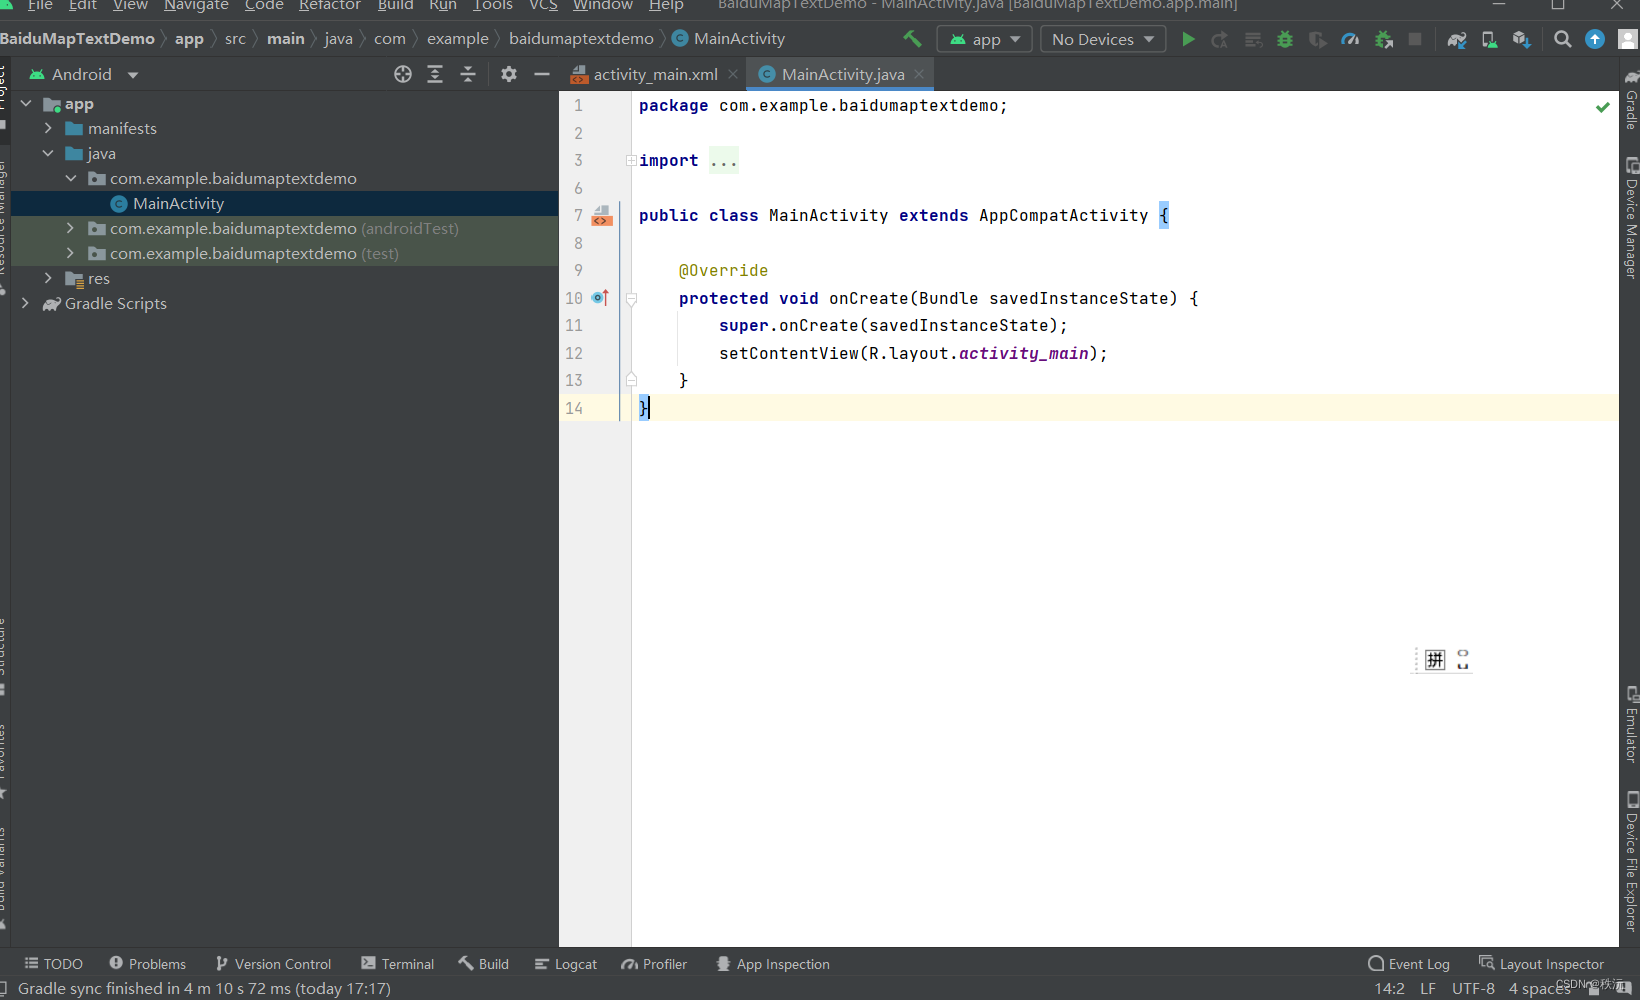
Task: Click the blue update available arrow icon
Action: click(x=1595, y=39)
